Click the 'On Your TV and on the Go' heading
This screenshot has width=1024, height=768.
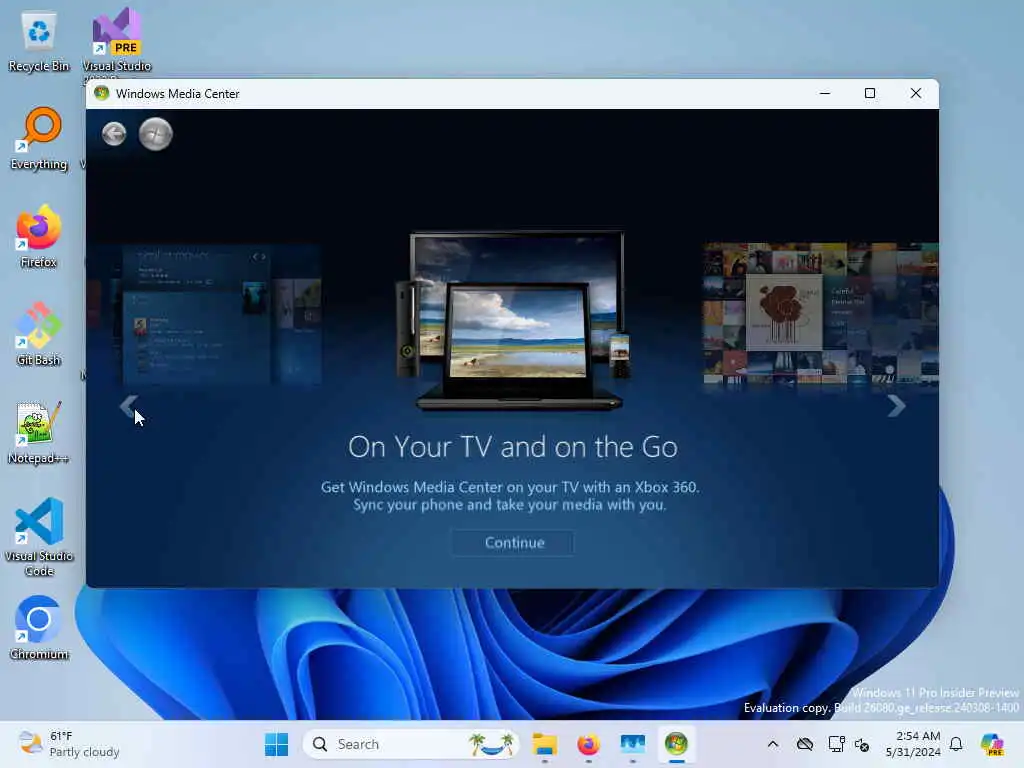click(513, 447)
